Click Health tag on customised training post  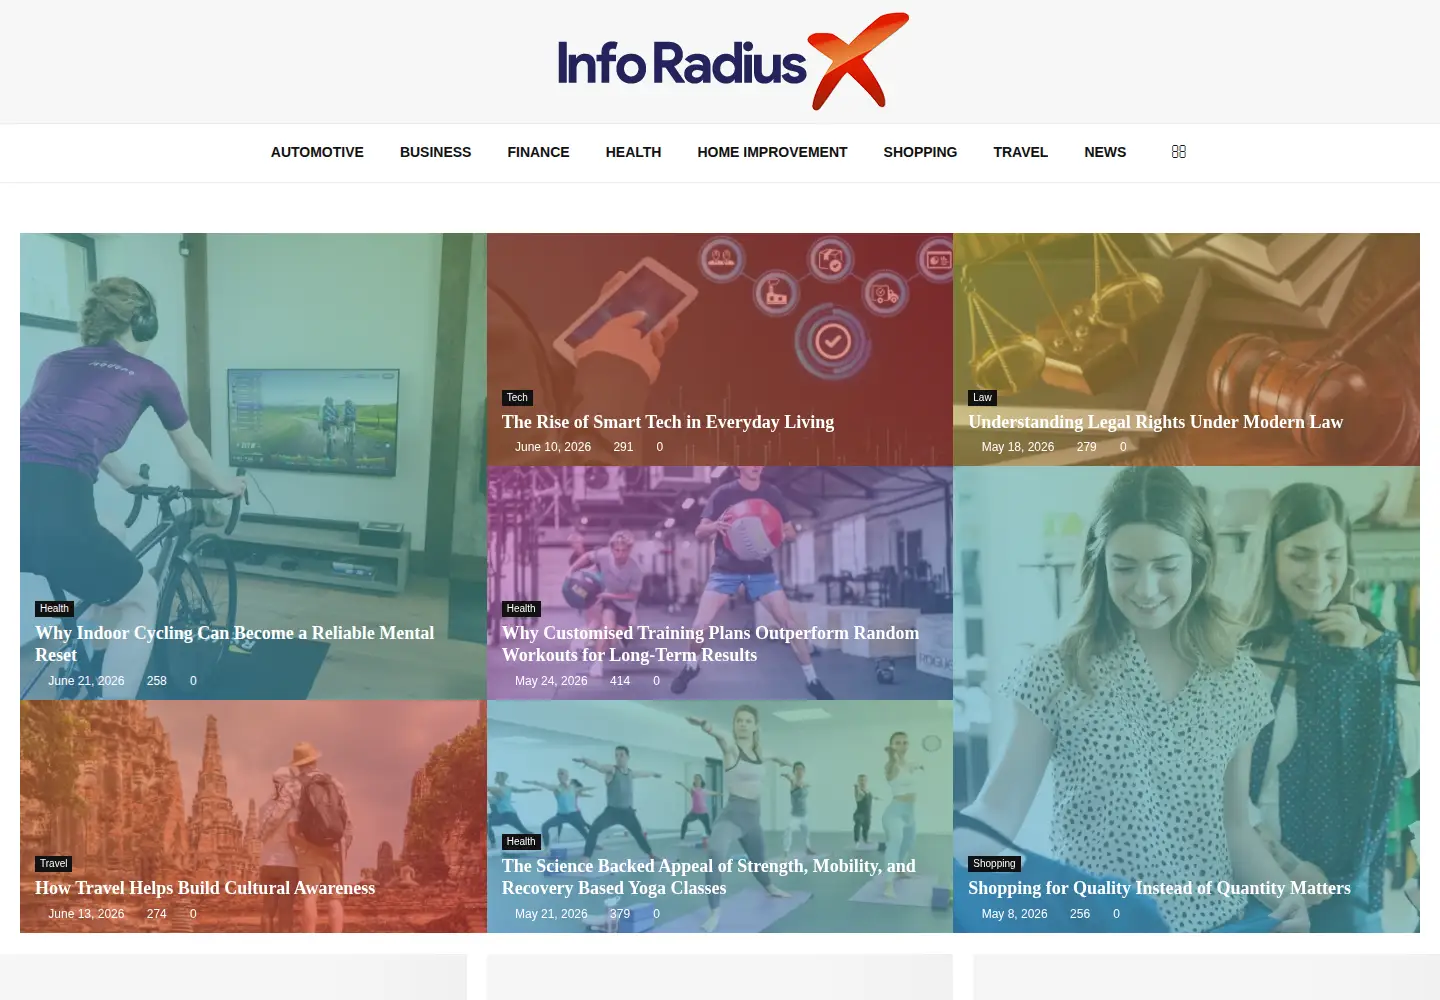[521, 609]
